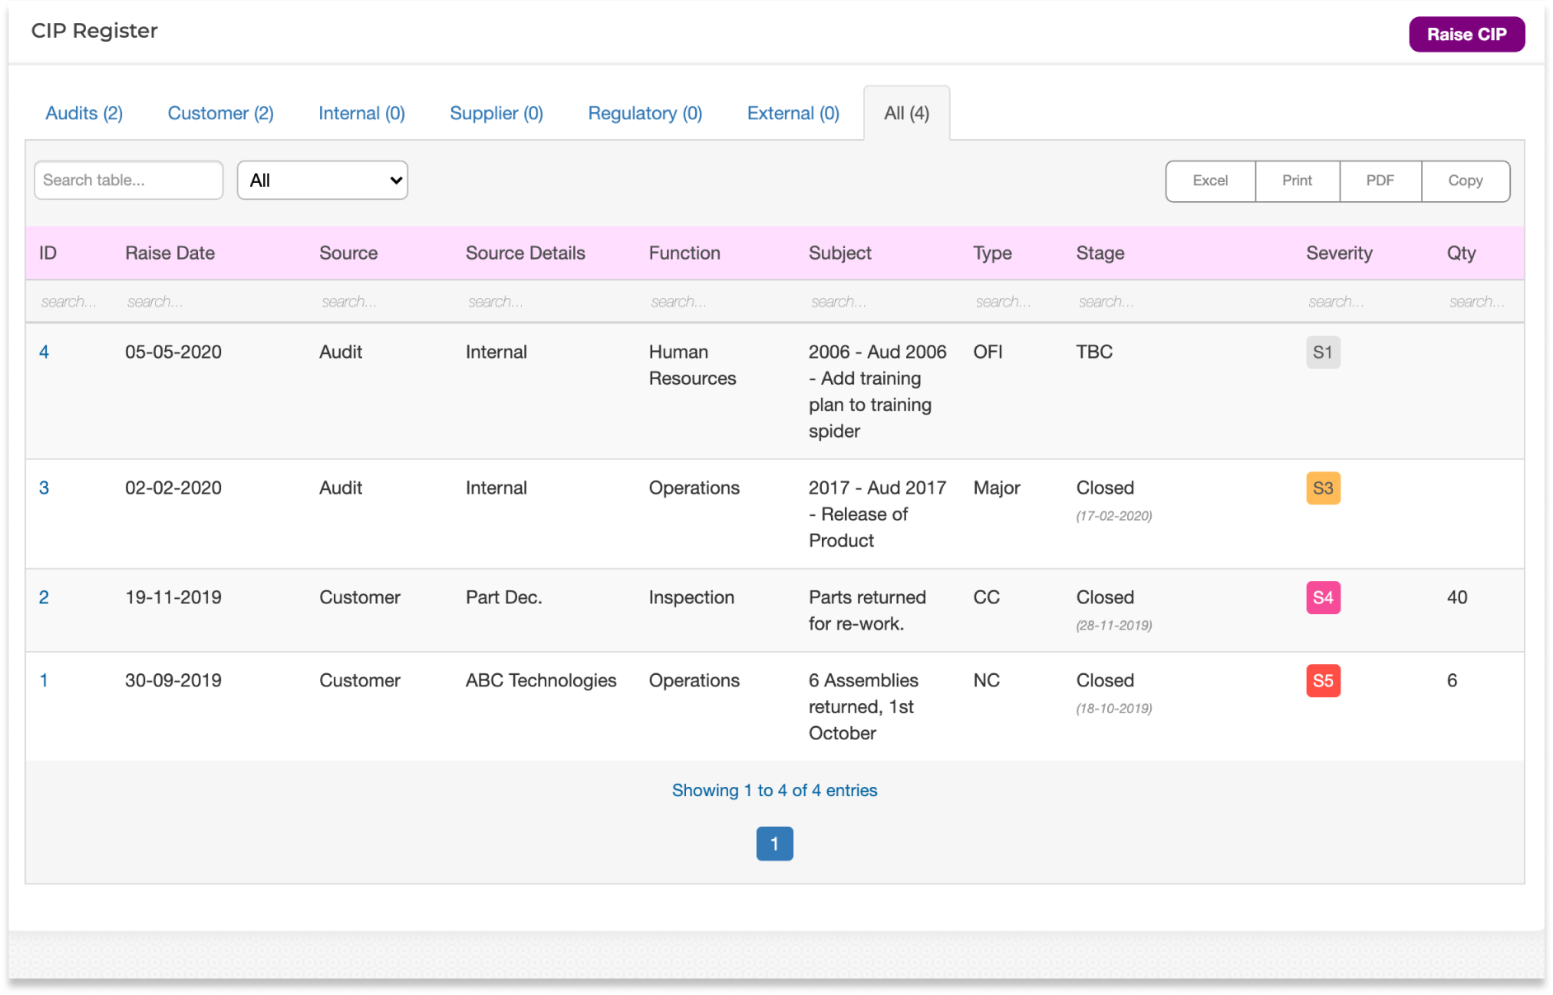The width and height of the screenshot is (1553, 995).
Task: Click the Source column search field
Action: point(349,301)
